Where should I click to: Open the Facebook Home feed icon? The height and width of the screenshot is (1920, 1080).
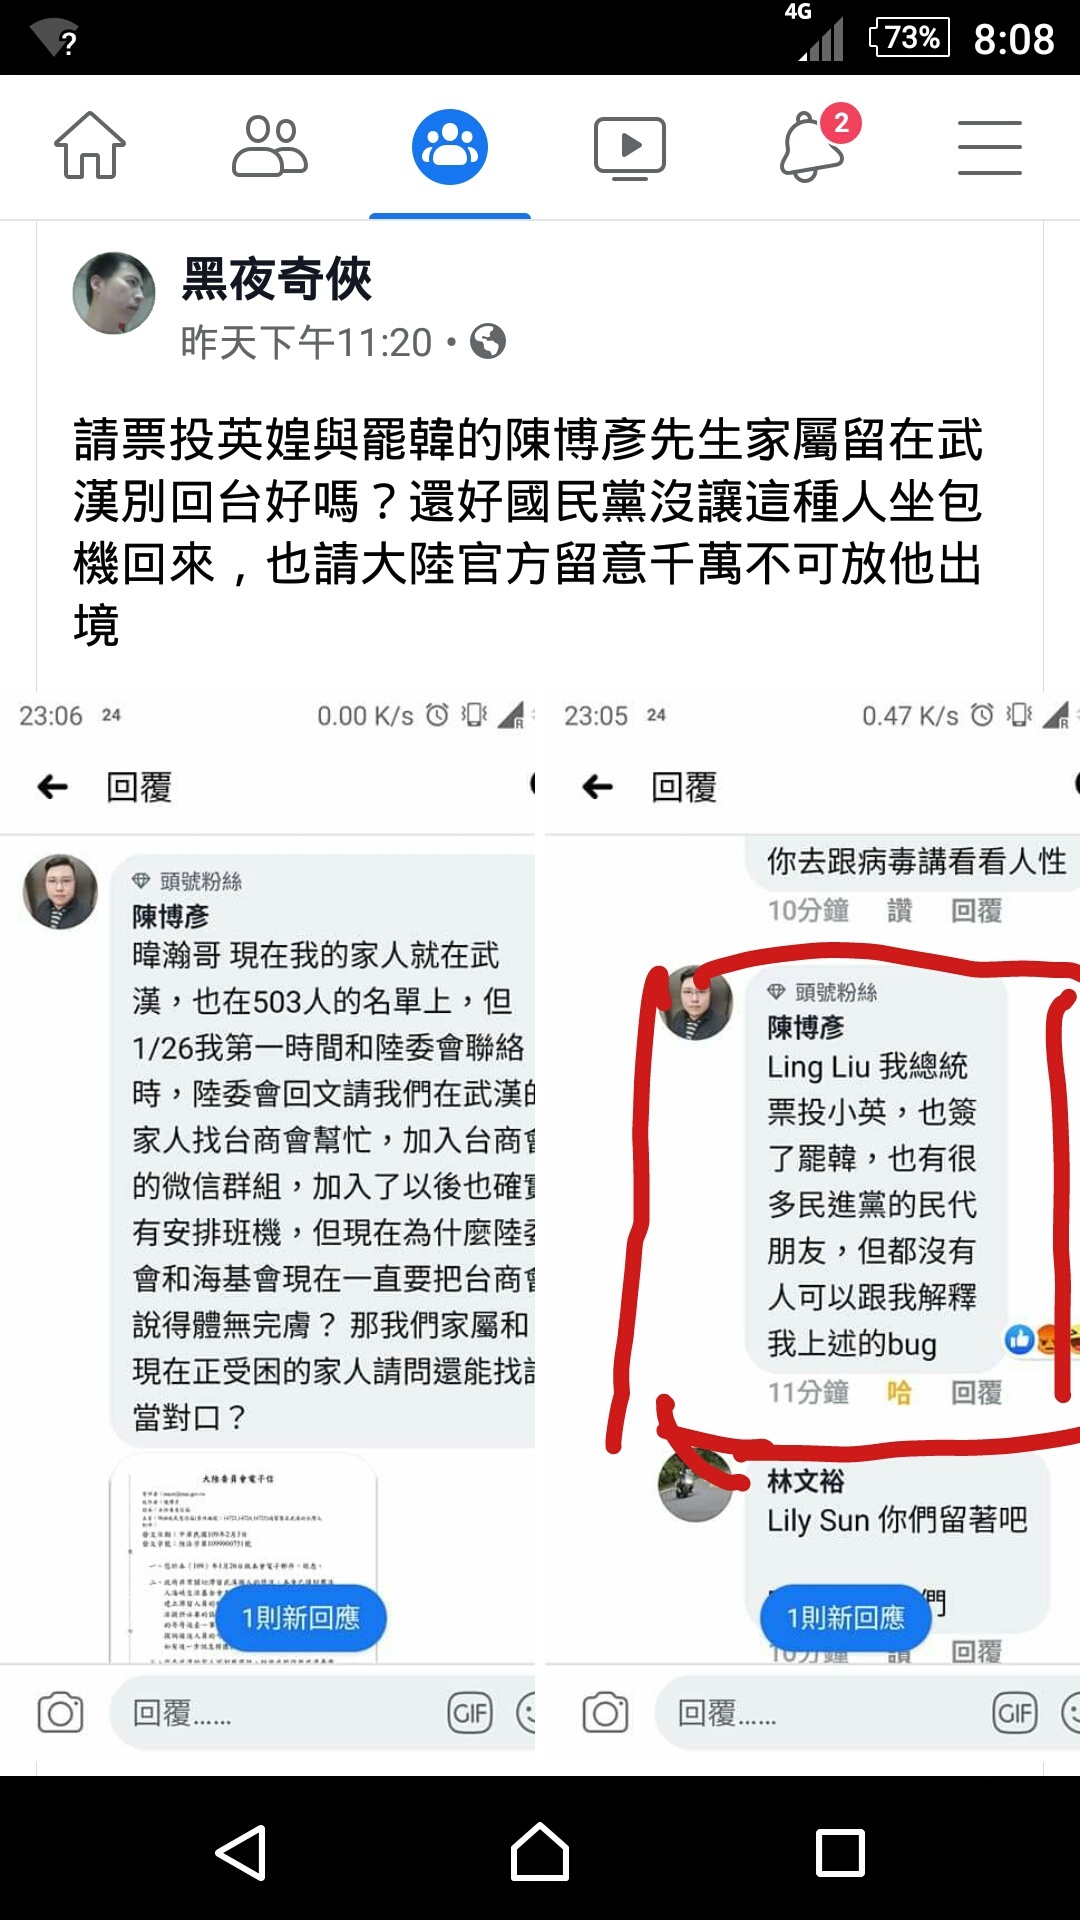pos(90,146)
